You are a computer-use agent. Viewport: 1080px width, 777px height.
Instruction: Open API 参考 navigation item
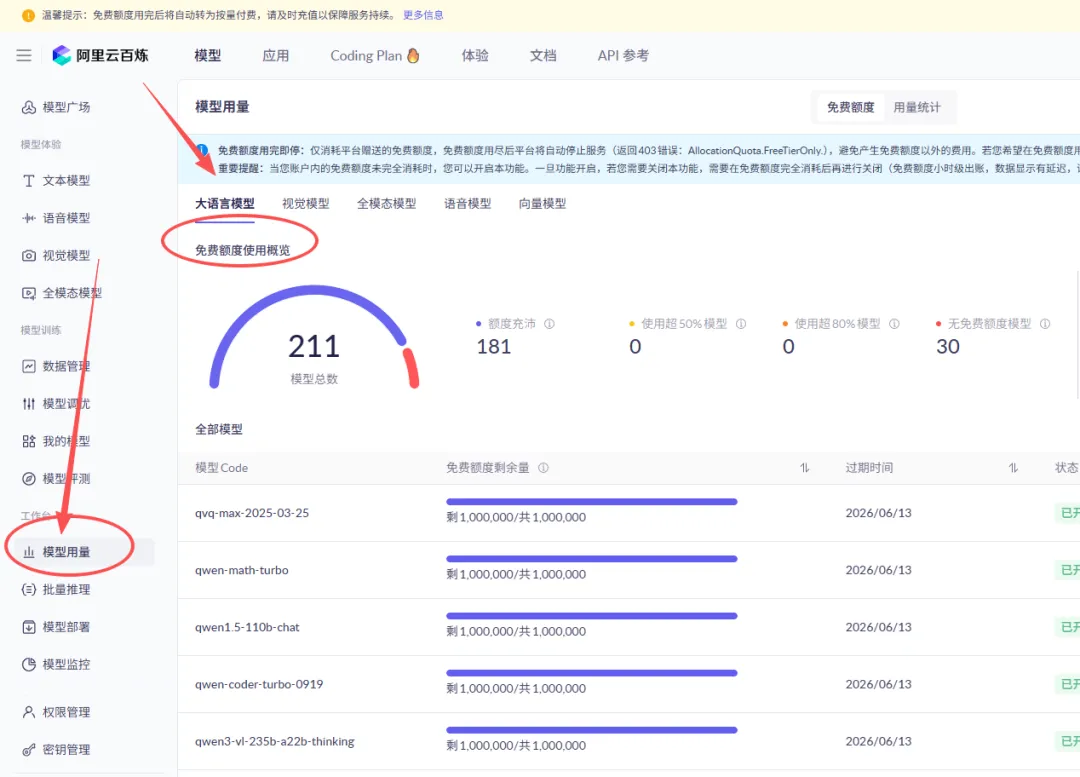click(x=623, y=55)
